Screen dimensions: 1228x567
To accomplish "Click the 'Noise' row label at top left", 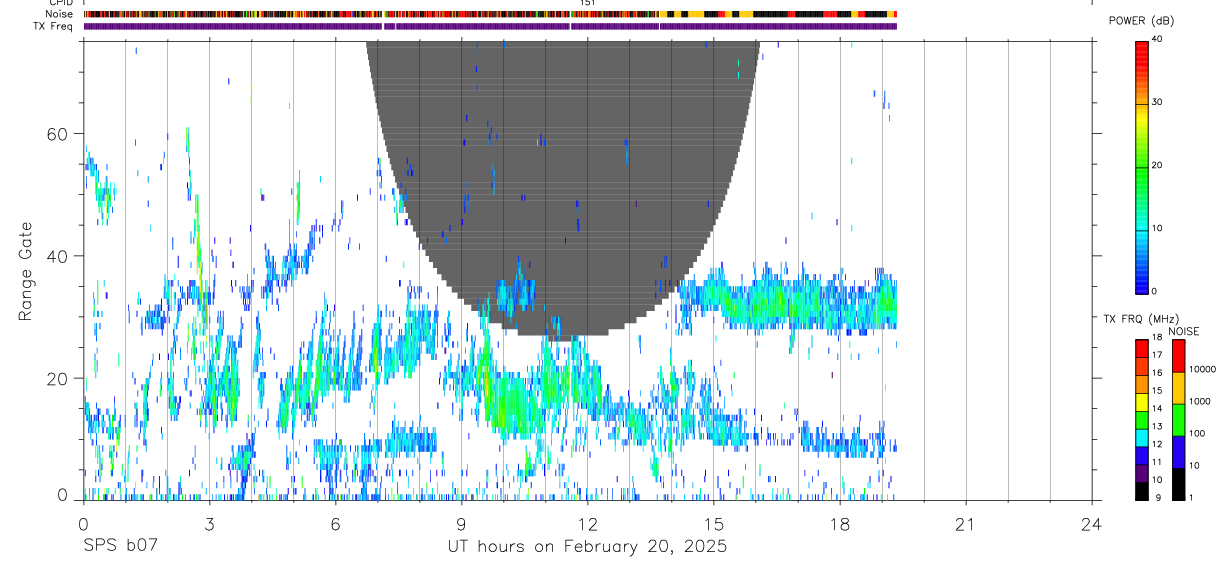I will pyautogui.click(x=60, y=14).
